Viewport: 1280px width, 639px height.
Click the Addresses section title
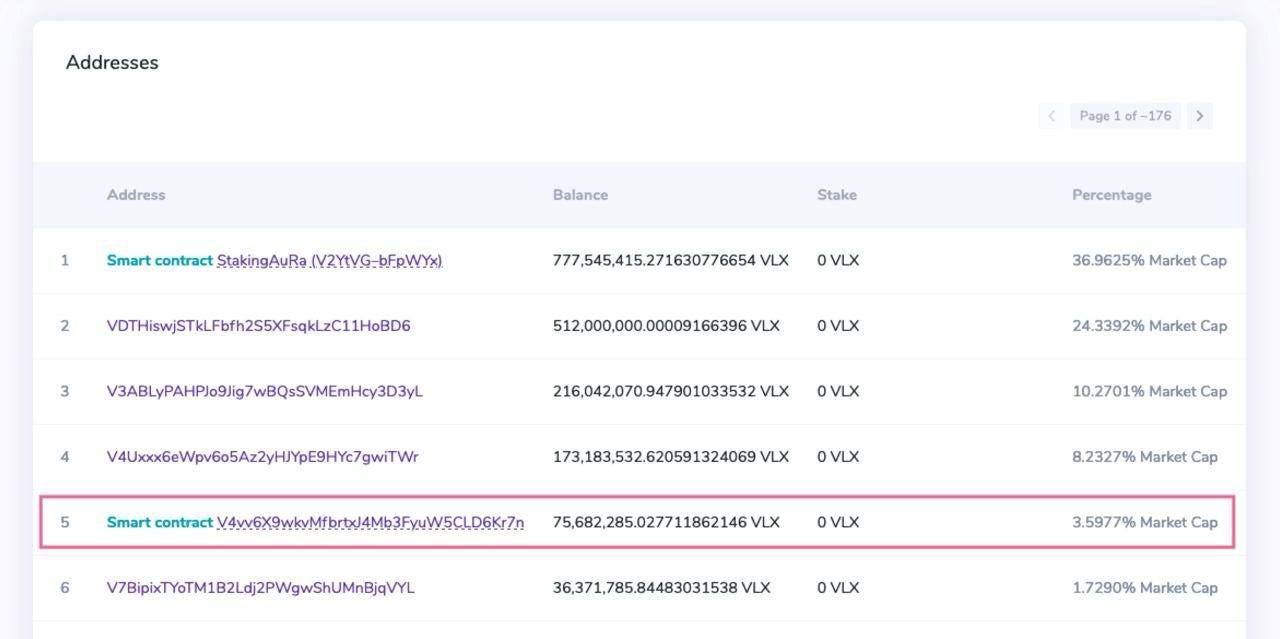click(112, 62)
